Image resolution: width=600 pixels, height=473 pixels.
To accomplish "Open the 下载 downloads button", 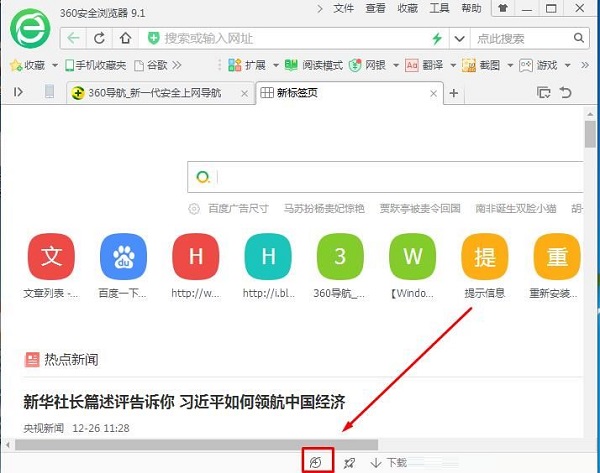I will click(388, 462).
